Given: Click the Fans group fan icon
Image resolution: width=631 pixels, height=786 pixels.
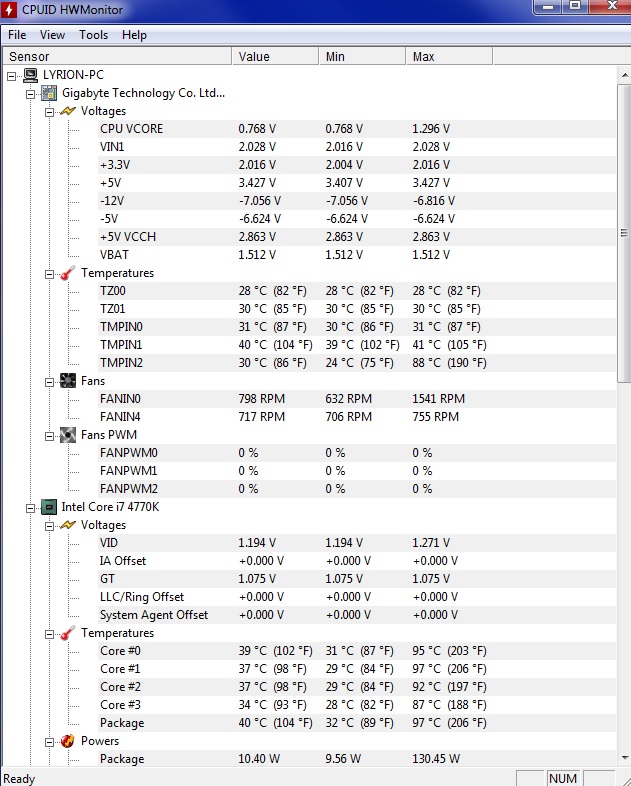Looking at the screenshot, I should tap(68, 381).
